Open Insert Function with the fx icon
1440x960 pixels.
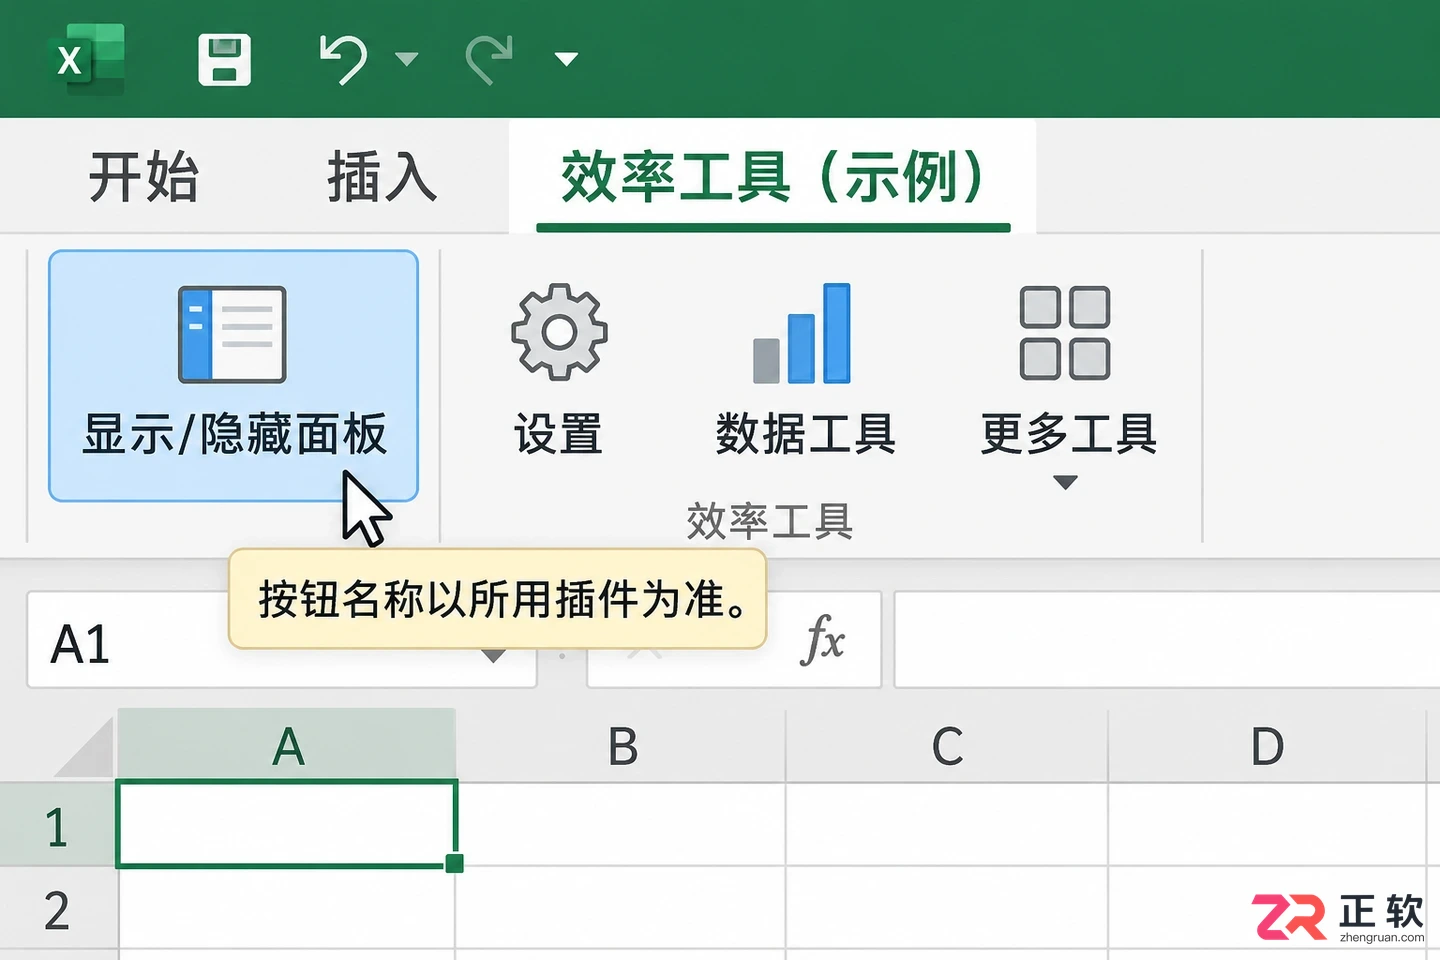(x=822, y=640)
